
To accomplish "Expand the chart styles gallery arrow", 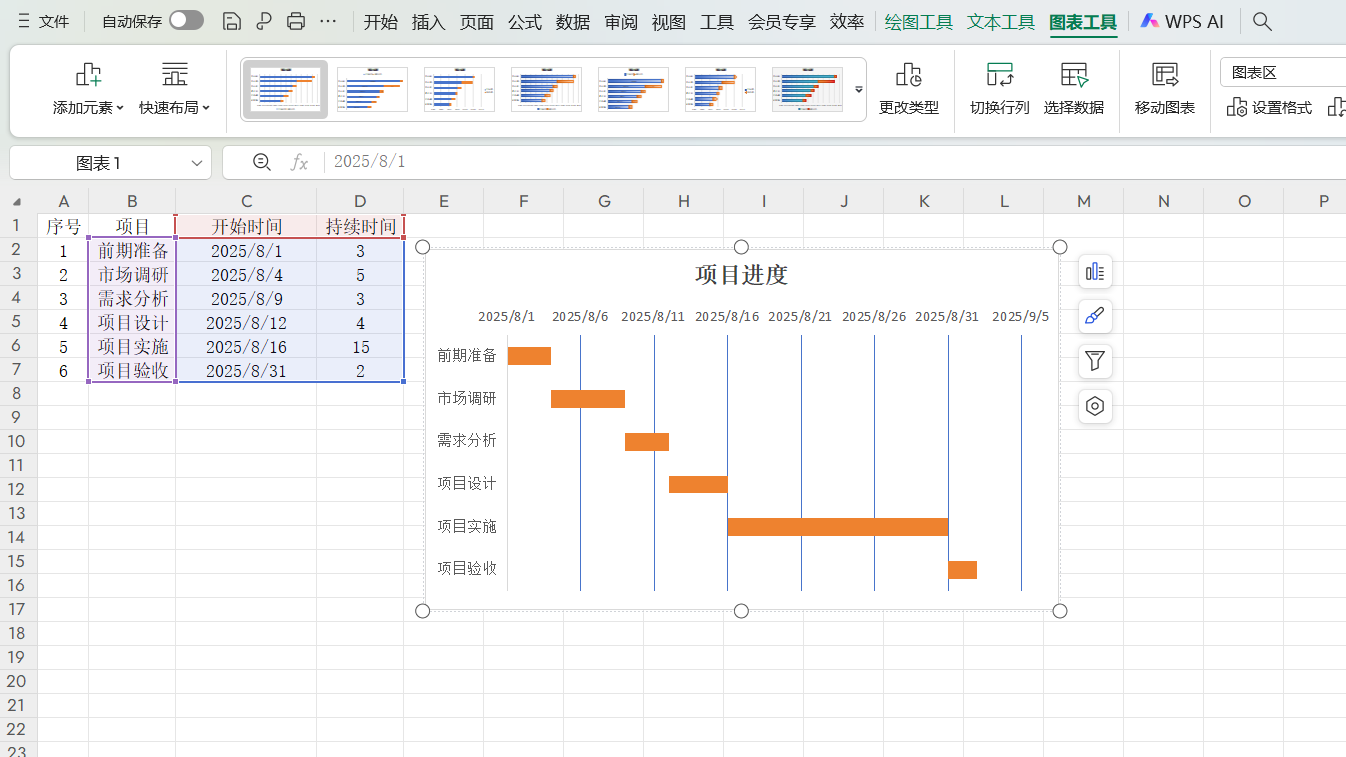I will (x=858, y=89).
